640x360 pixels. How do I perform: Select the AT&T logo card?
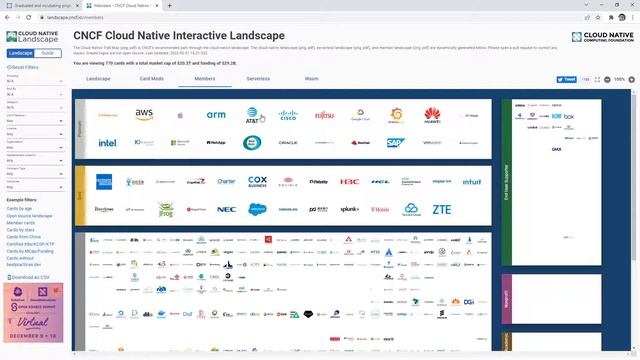(x=252, y=115)
